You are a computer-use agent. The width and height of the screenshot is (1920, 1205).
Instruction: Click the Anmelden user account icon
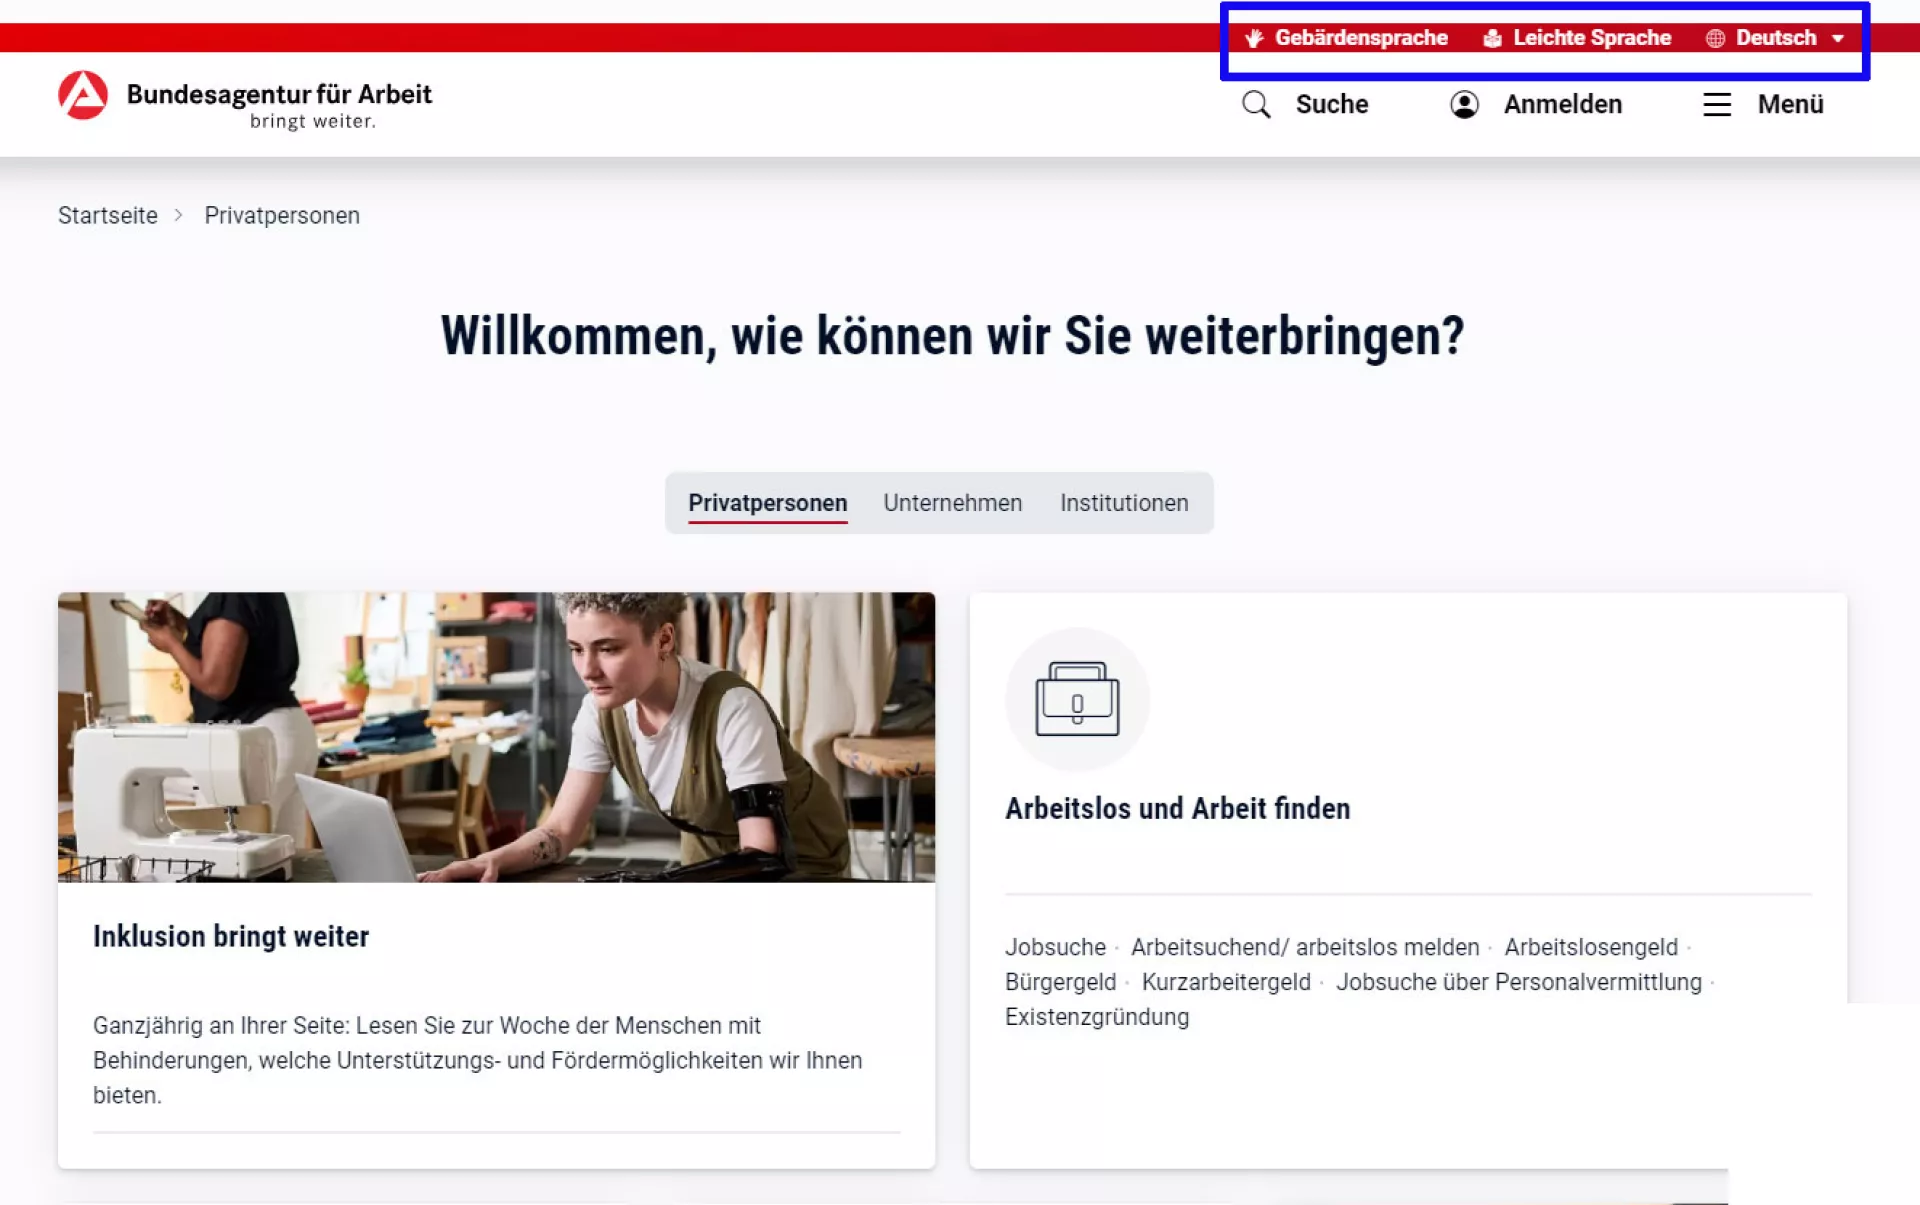[1464, 104]
